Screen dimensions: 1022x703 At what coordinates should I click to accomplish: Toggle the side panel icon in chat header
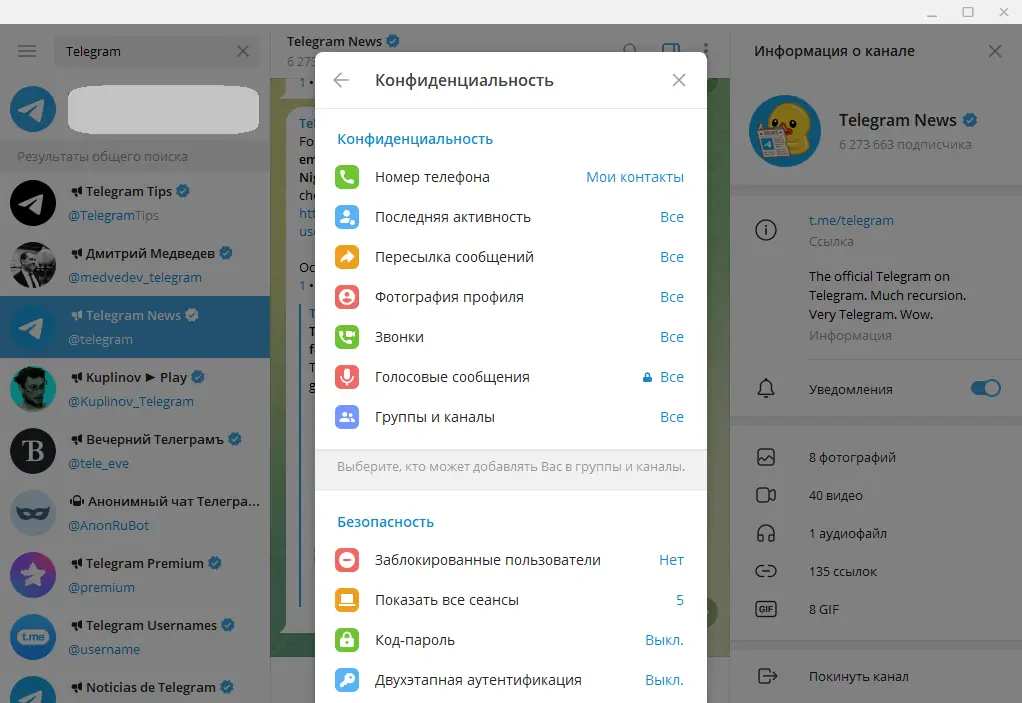point(671,50)
